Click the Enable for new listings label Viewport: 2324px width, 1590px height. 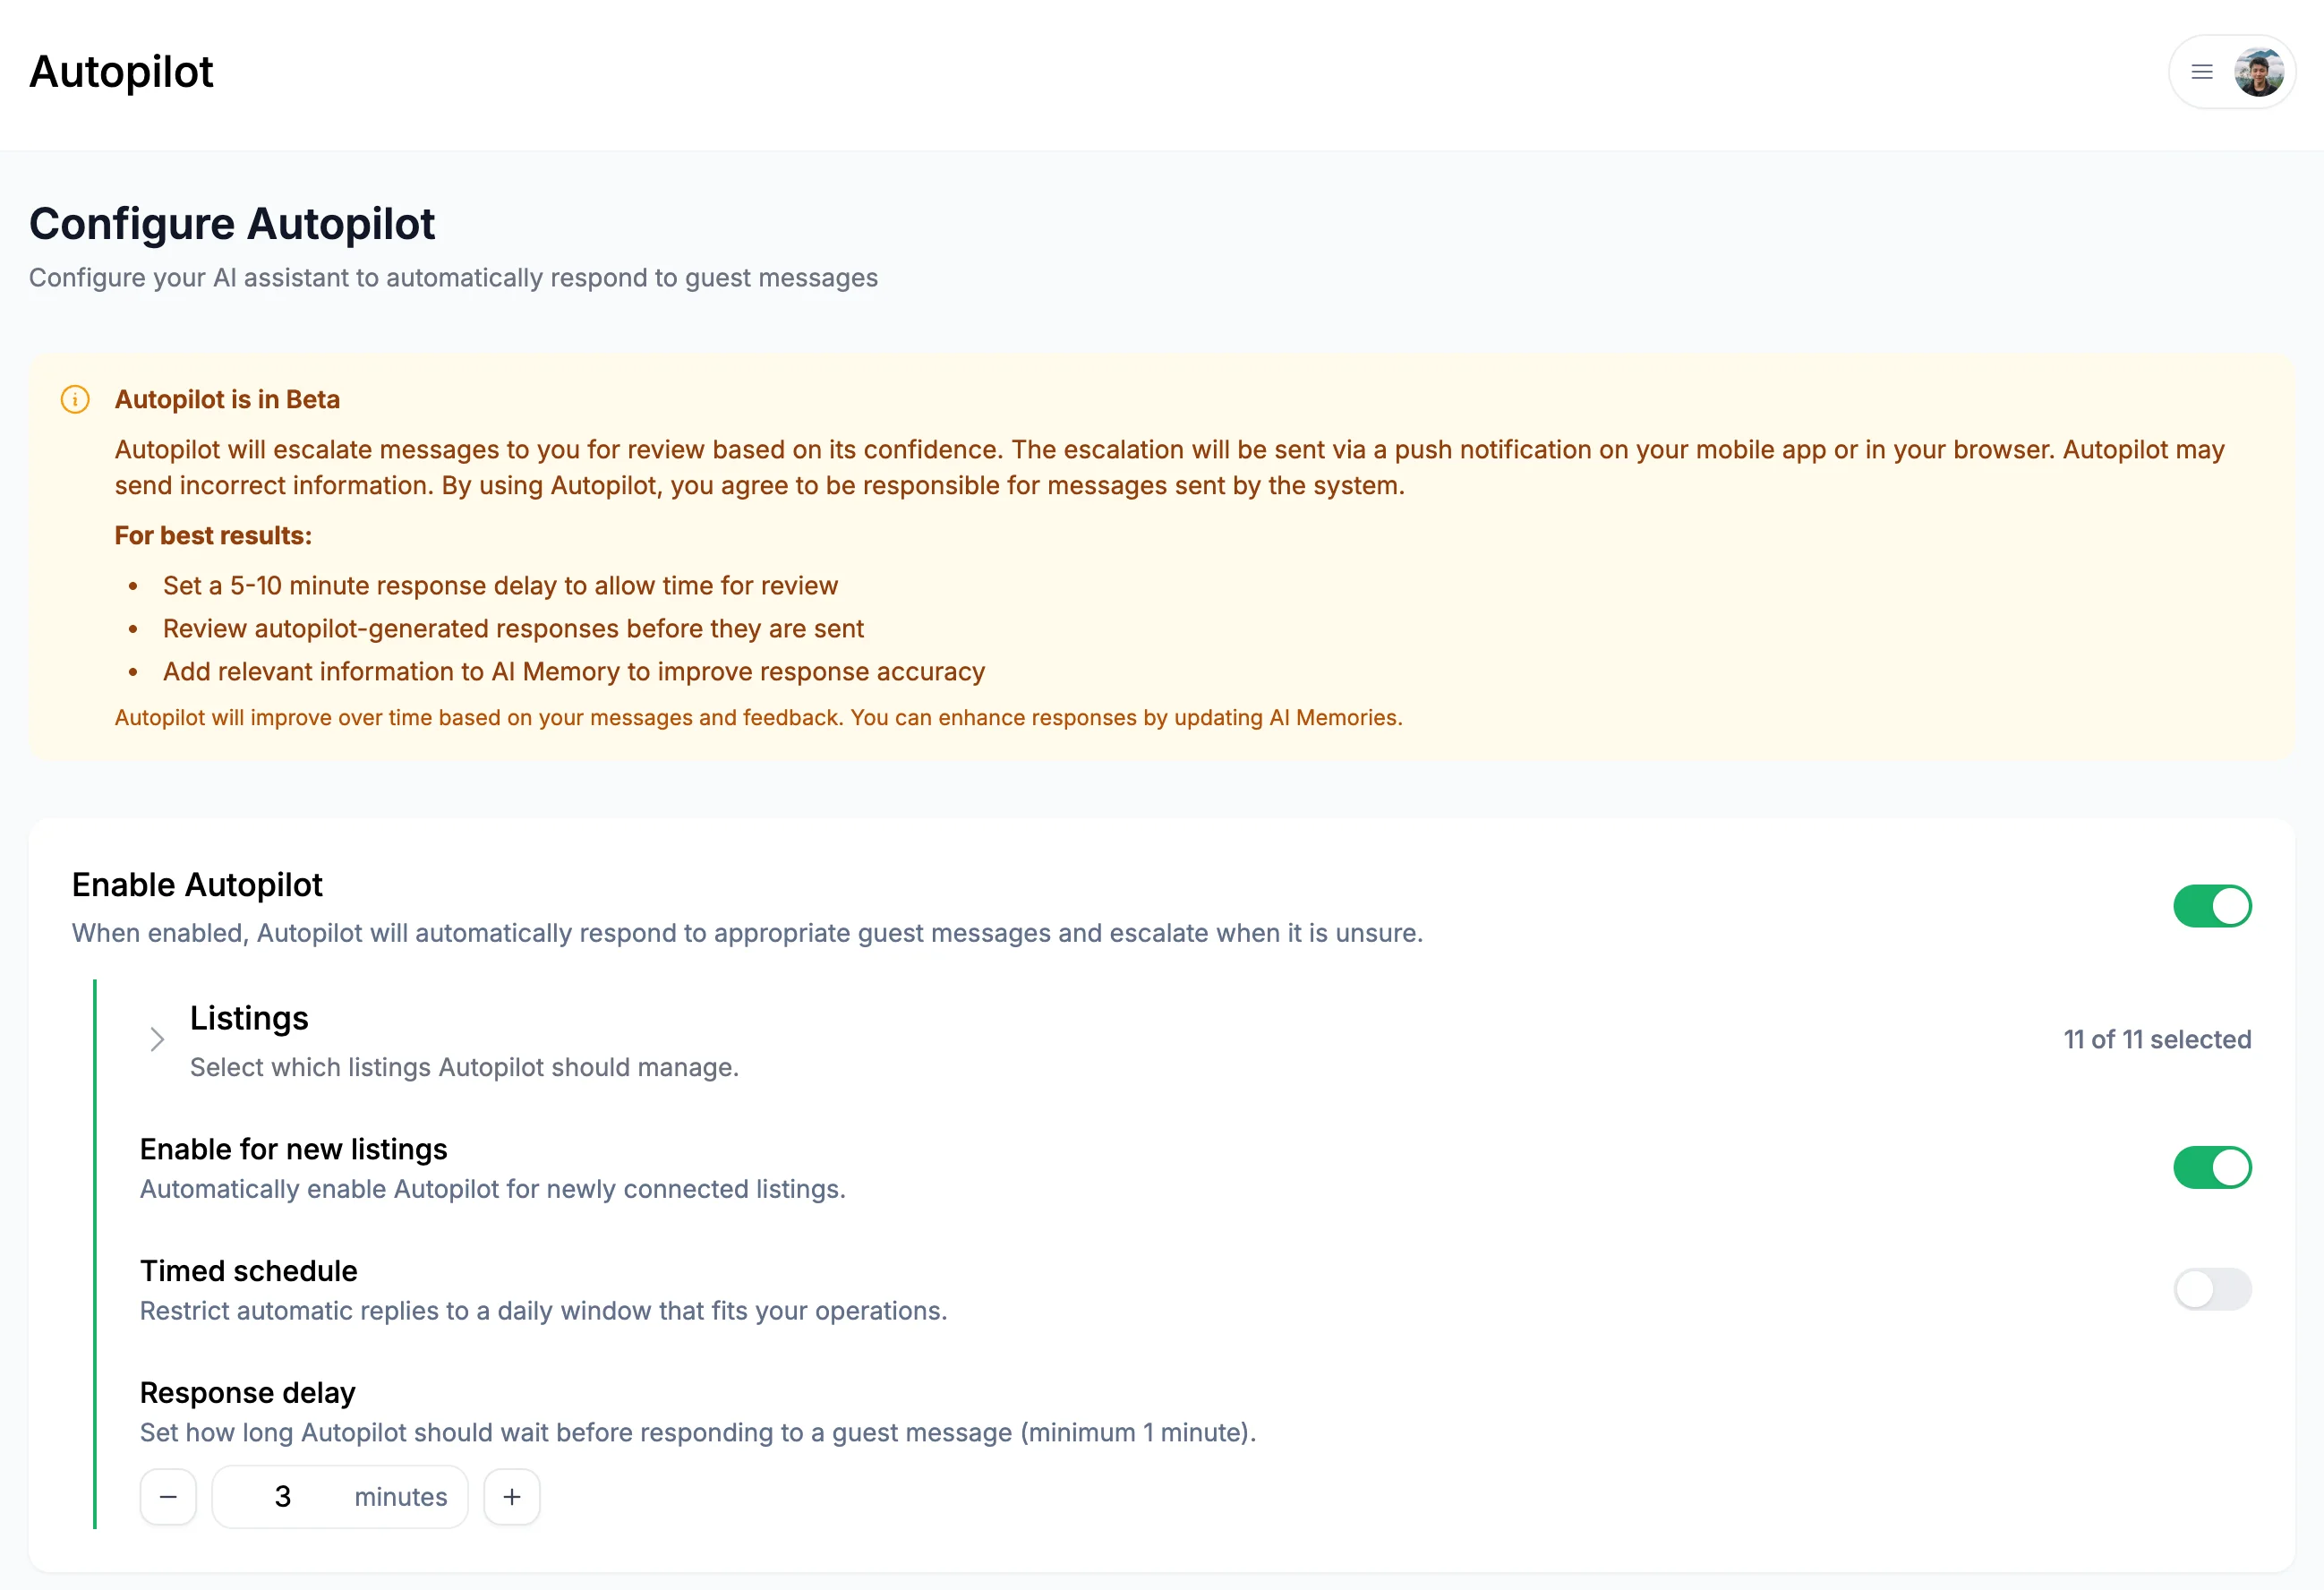[x=293, y=1150]
